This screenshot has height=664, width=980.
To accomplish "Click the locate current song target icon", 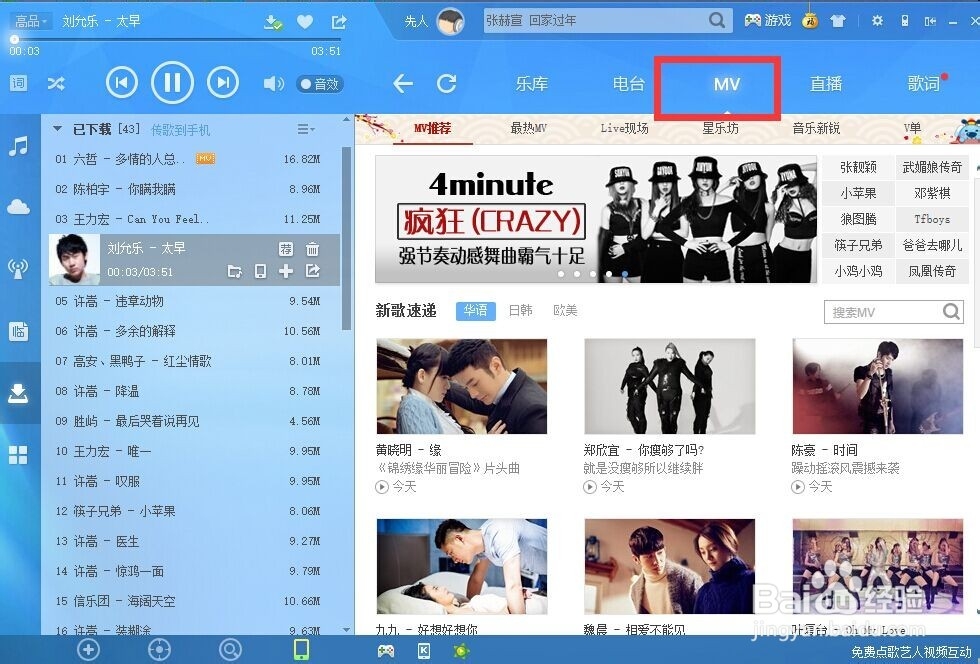I will tap(159, 650).
